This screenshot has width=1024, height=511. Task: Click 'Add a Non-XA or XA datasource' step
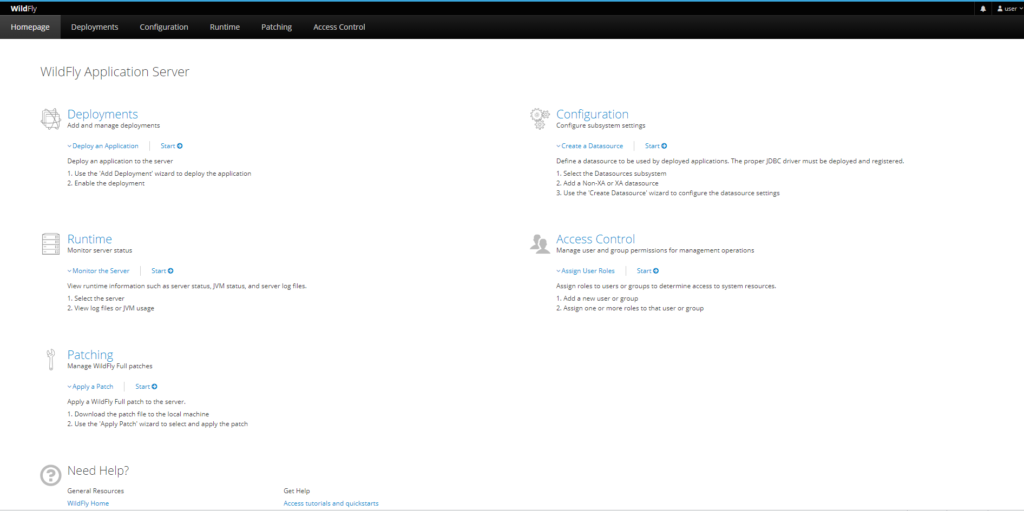pos(607,184)
